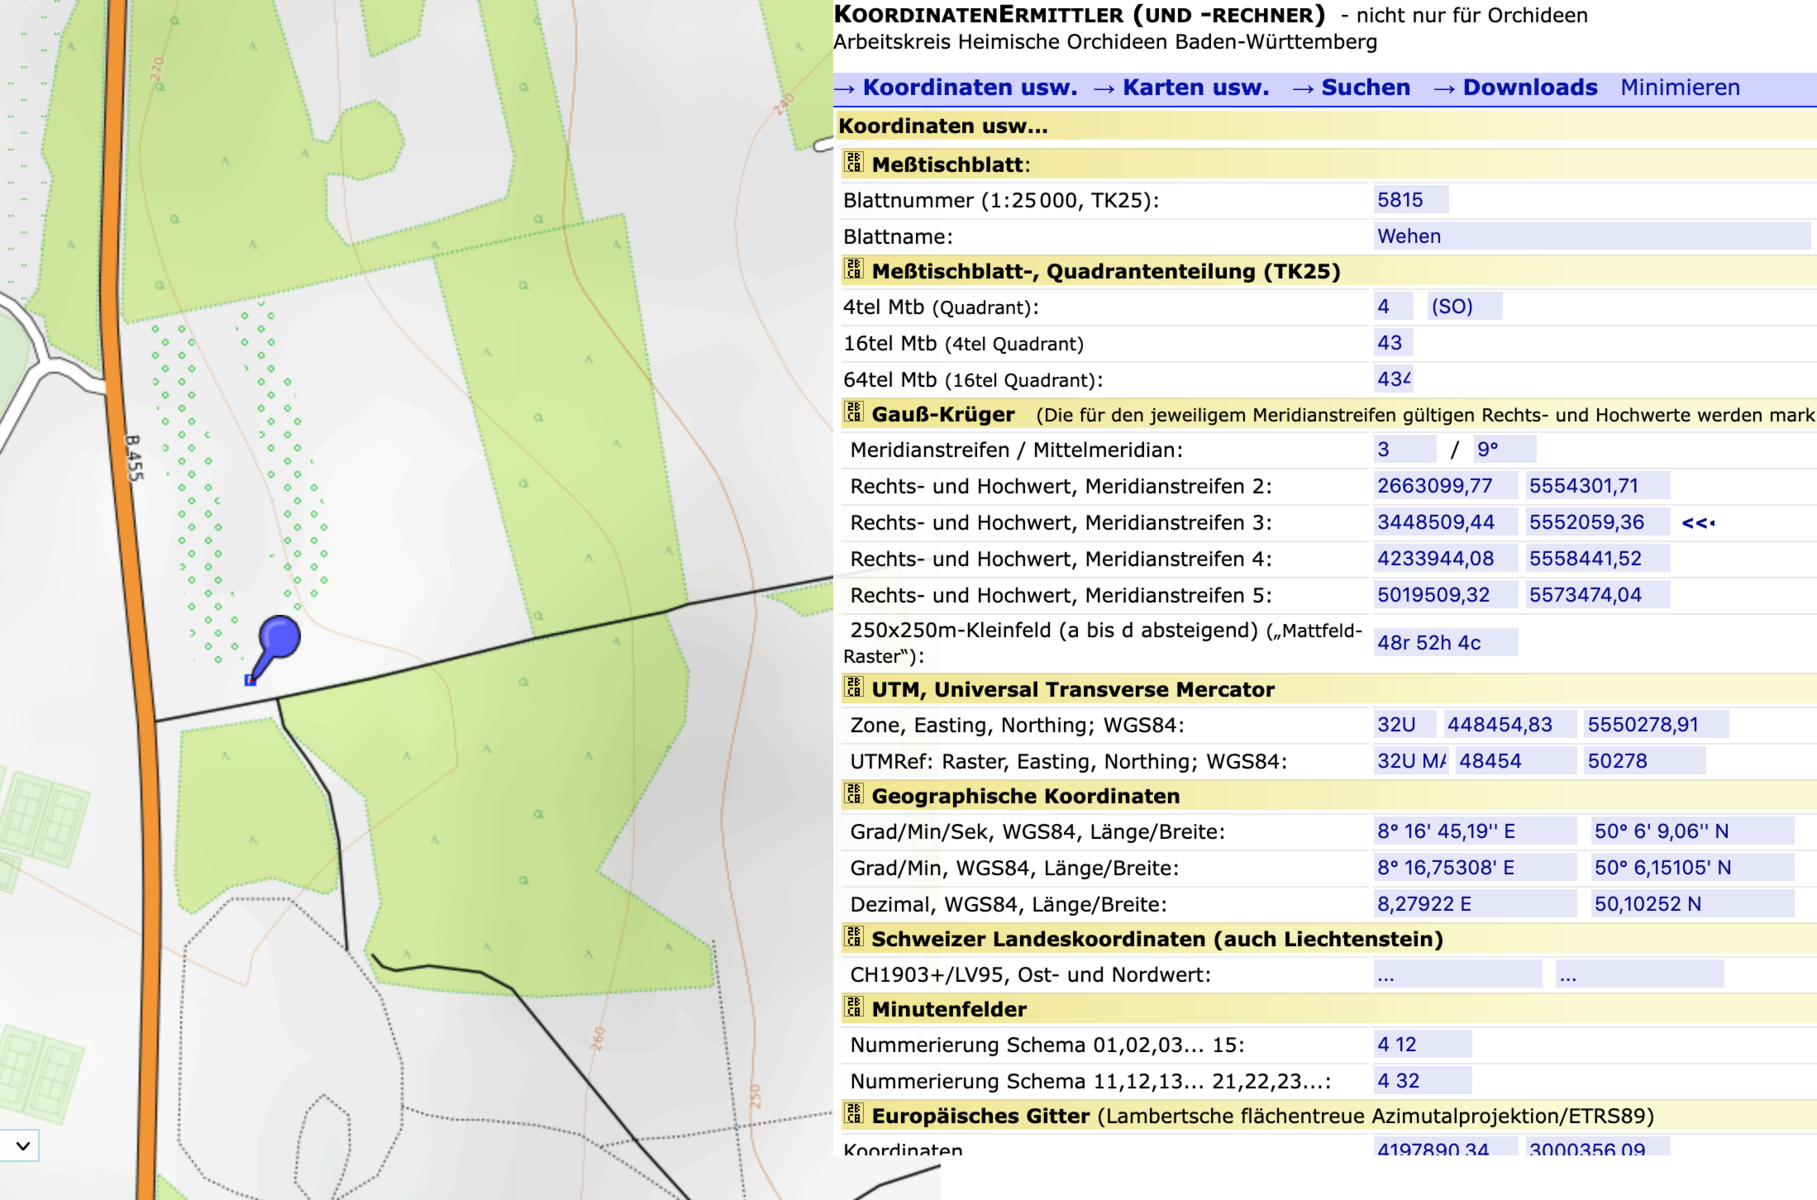Open the Karten usw. menu
The height and width of the screenshot is (1200, 1817).
click(x=1181, y=88)
